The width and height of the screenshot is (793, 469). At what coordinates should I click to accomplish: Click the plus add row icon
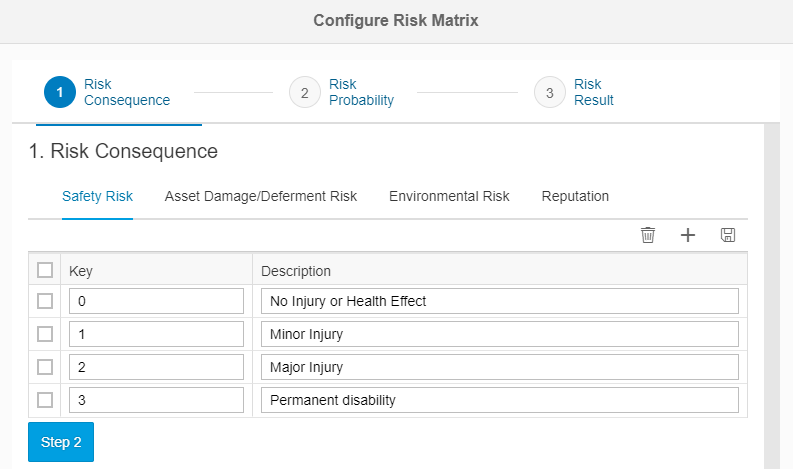coord(688,235)
